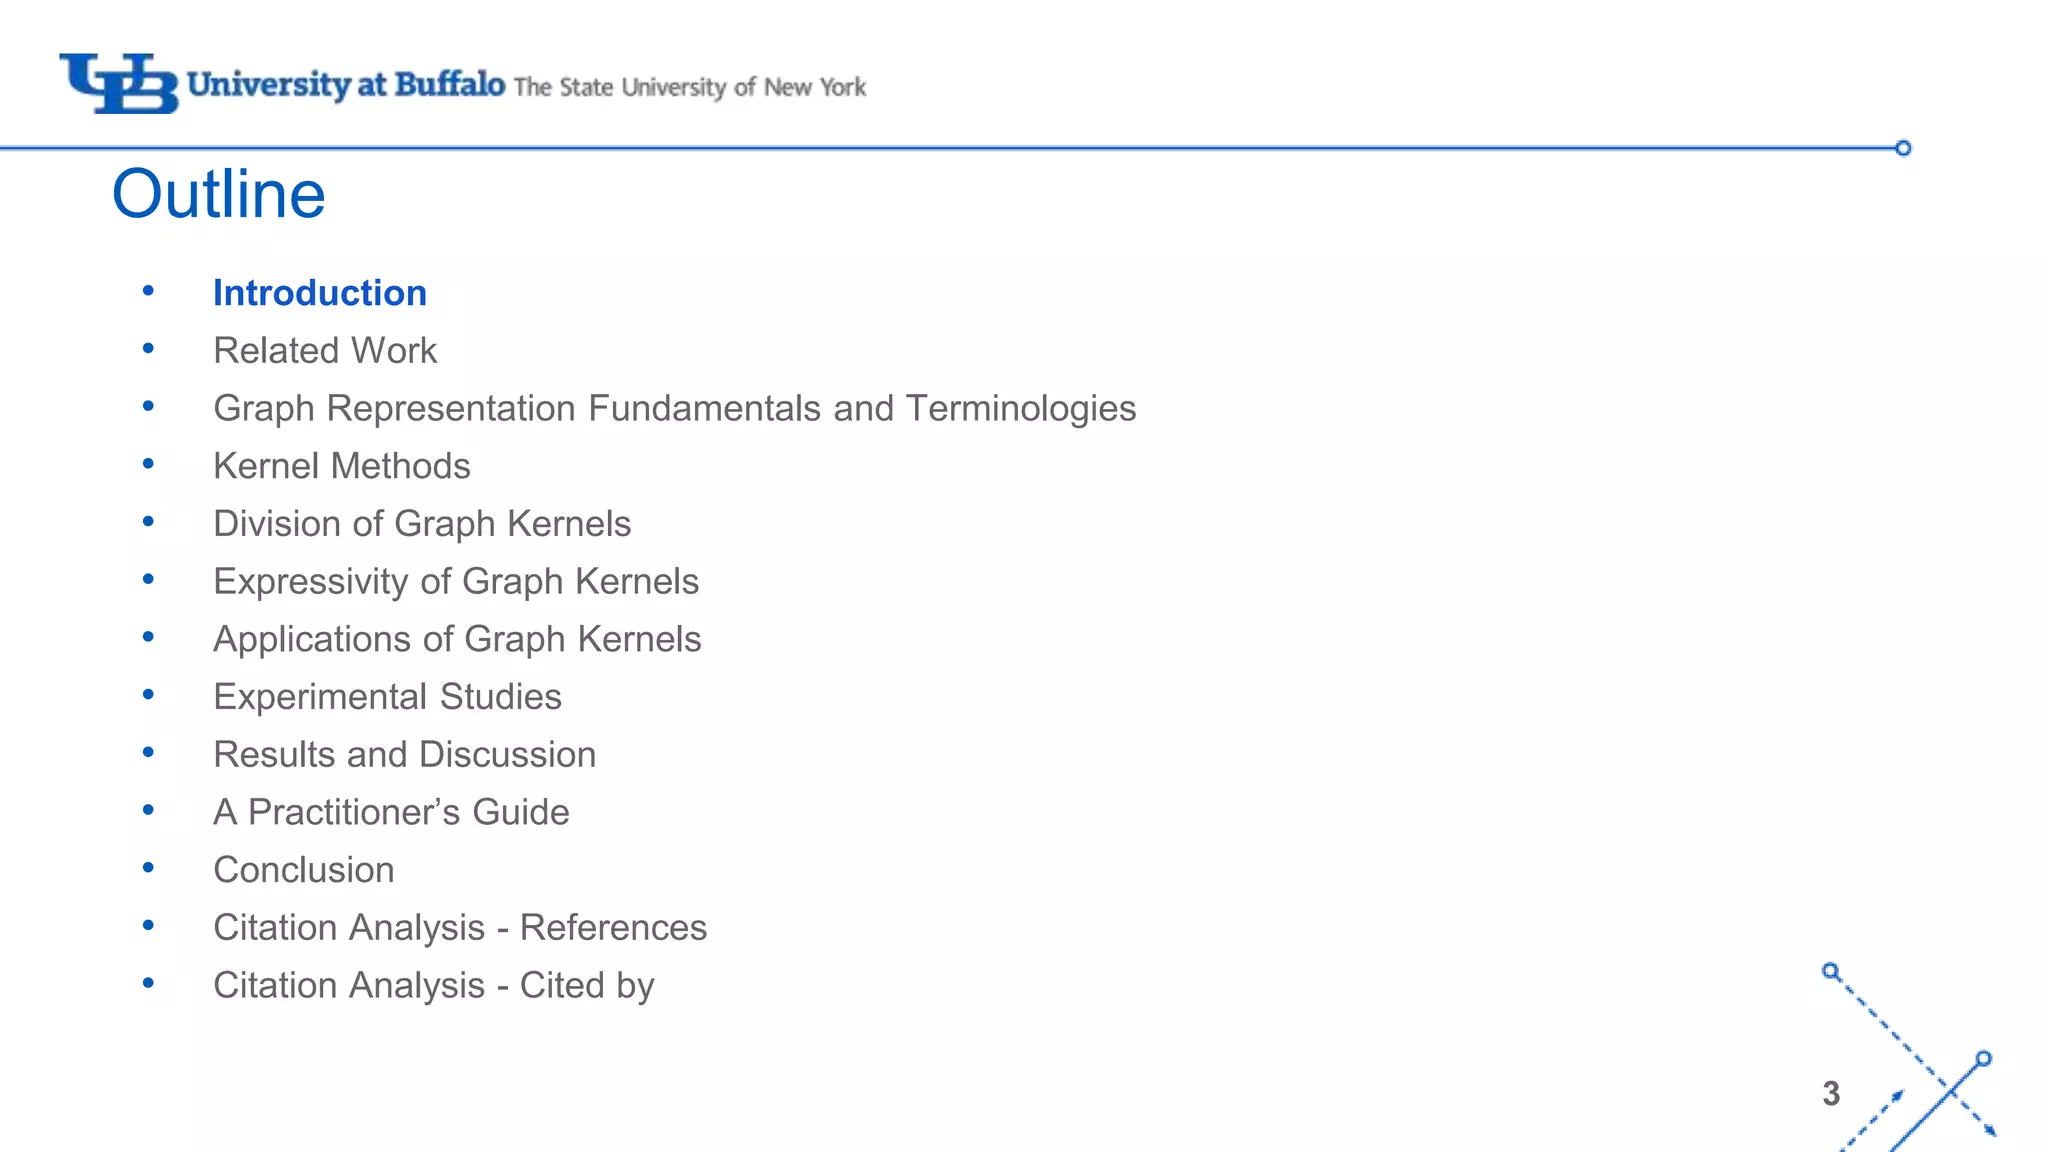Image resolution: width=2048 pixels, height=1152 pixels.
Task: Click the UB interlocking logo icon
Action: point(118,83)
